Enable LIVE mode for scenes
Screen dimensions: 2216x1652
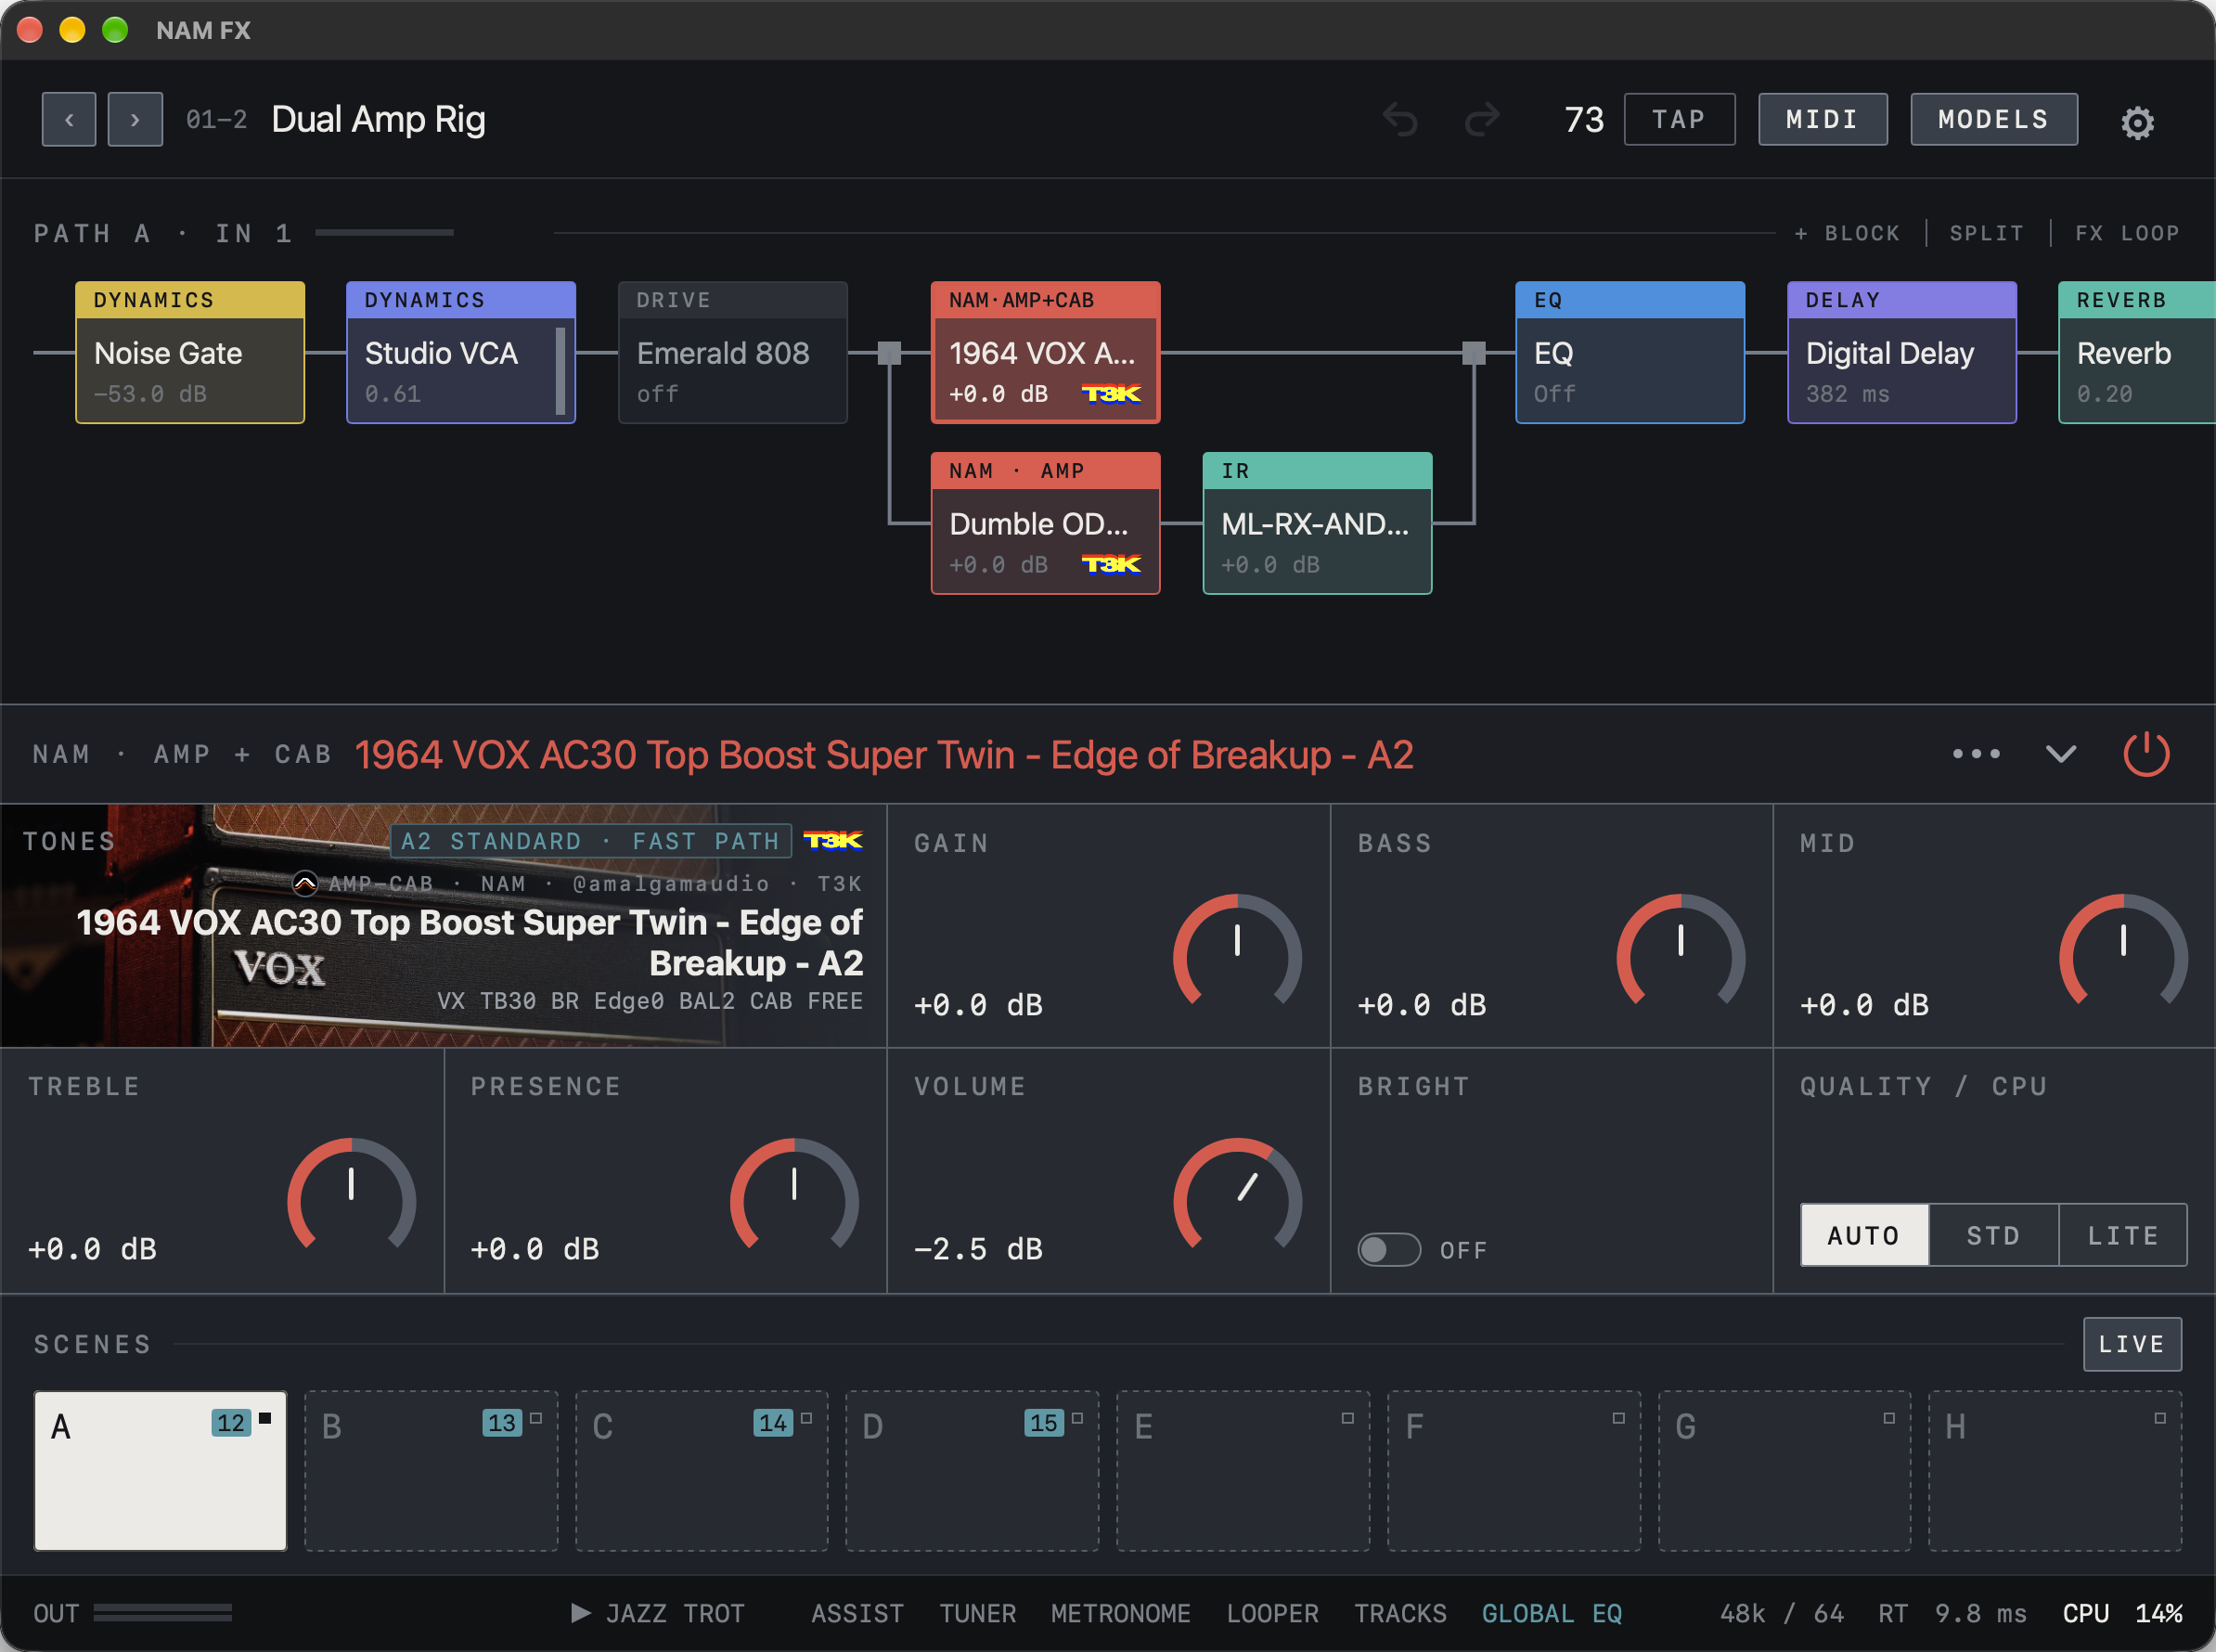point(2132,1344)
